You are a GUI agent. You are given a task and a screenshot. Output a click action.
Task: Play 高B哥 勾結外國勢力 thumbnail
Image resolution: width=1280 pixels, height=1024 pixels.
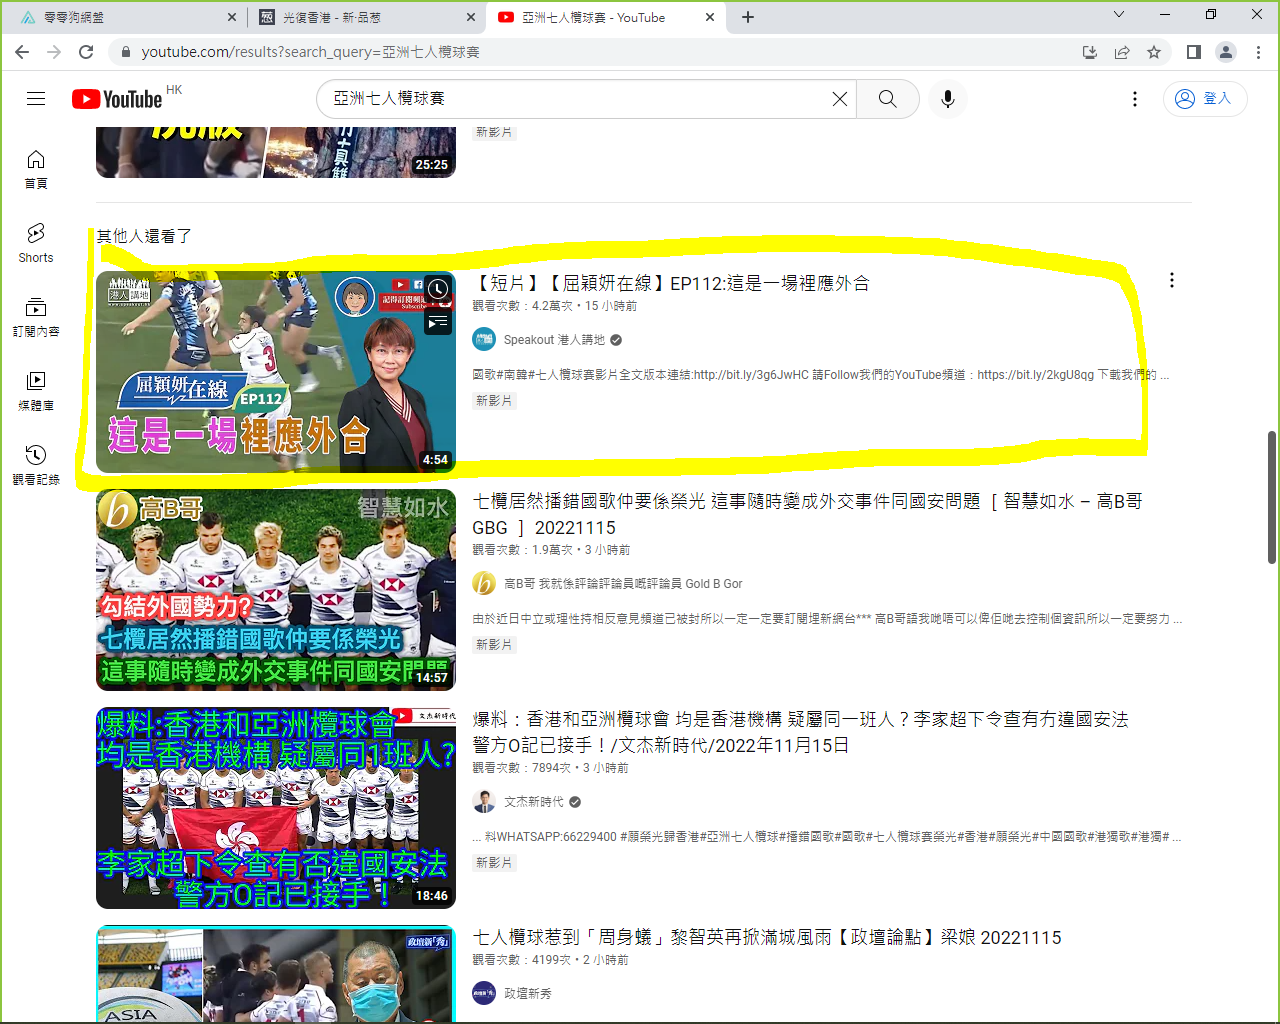coord(276,590)
